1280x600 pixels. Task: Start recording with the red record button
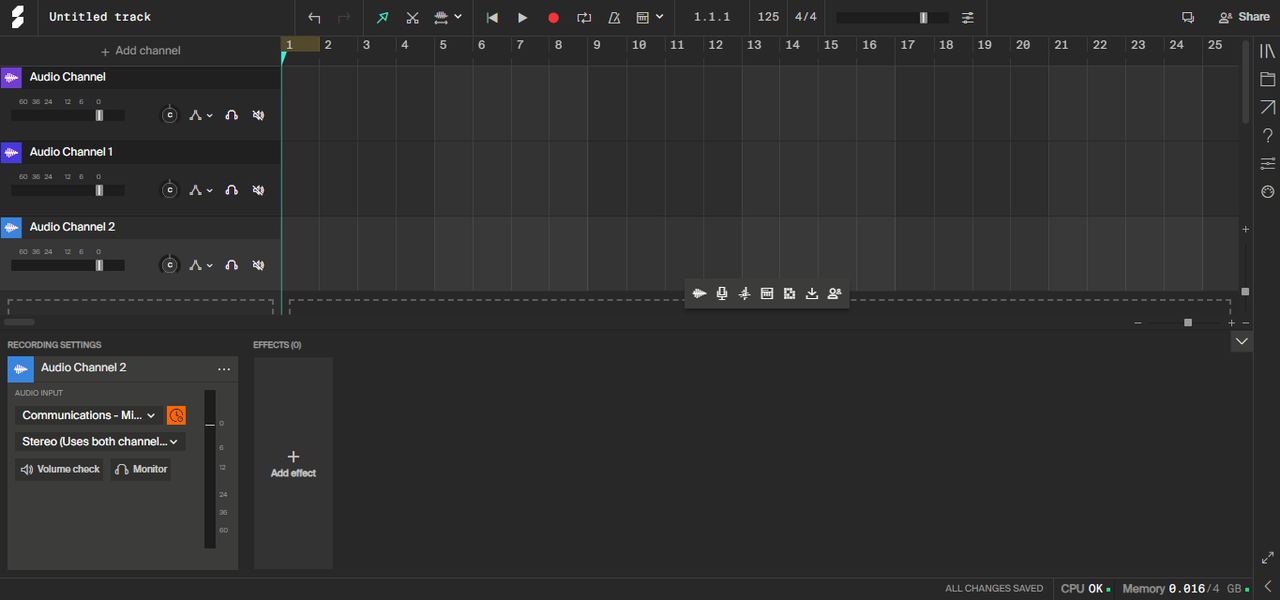click(x=553, y=17)
